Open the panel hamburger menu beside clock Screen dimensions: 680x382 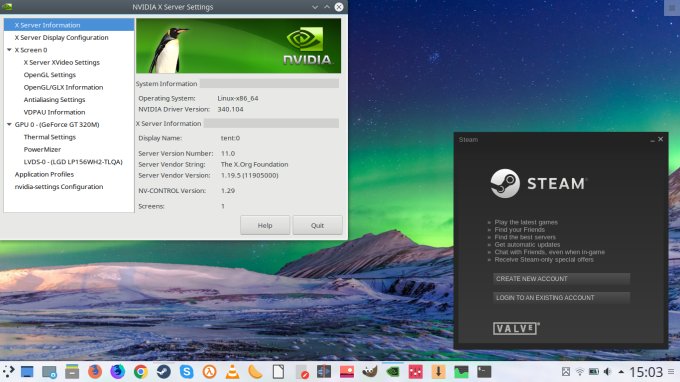[x=671, y=372]
